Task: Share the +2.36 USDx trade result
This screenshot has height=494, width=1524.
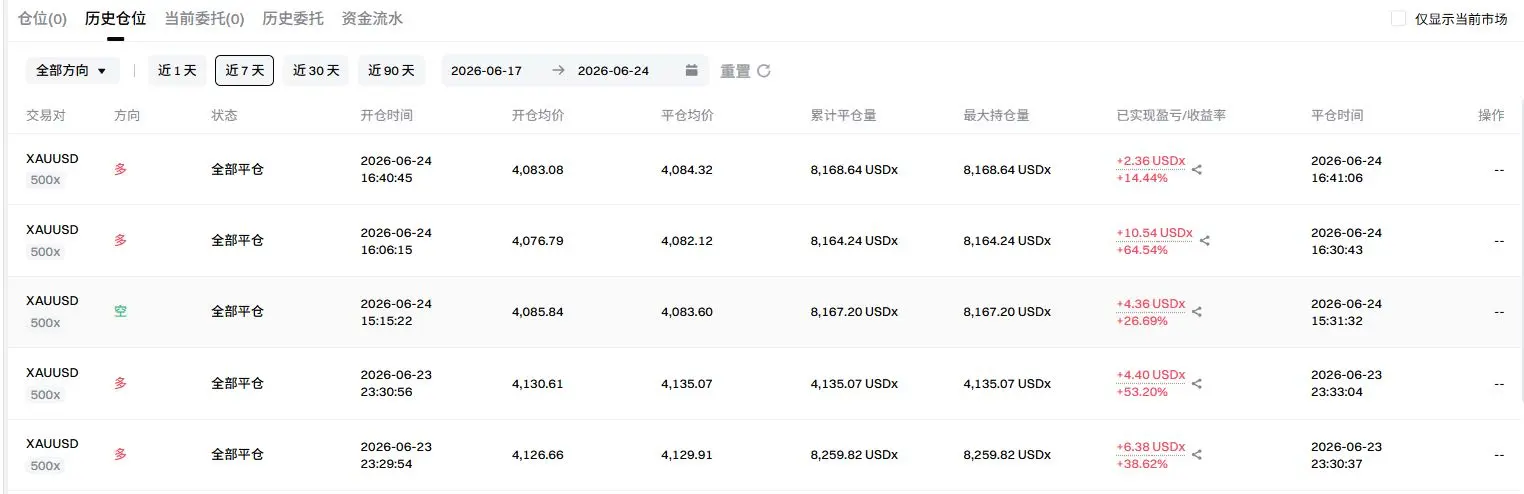Action: (x=1197, y=170)
